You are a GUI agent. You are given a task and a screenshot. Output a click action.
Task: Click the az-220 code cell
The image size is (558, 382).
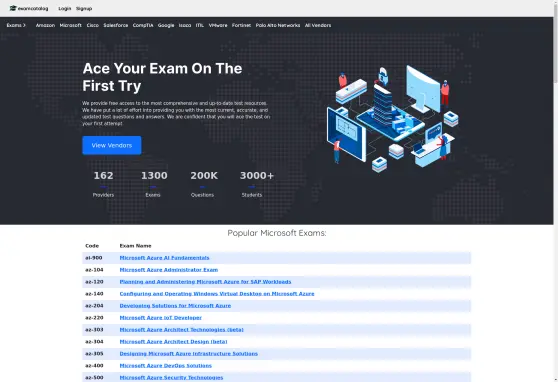click(94, 318)
